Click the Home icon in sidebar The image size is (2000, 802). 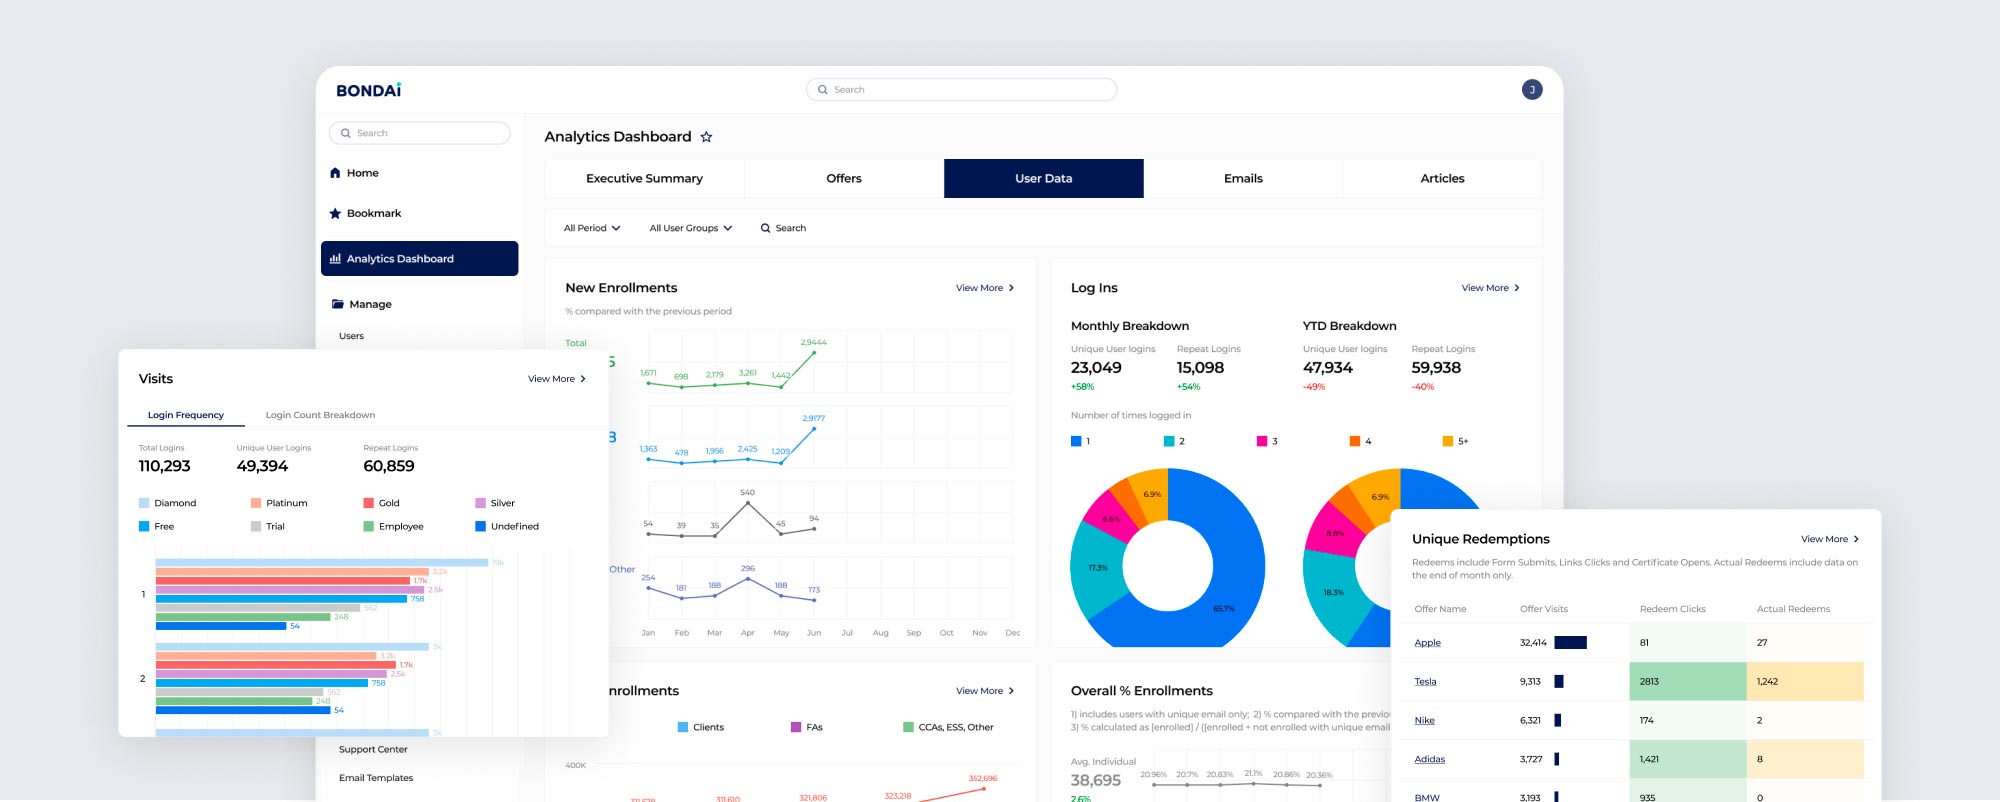point(335,173)
